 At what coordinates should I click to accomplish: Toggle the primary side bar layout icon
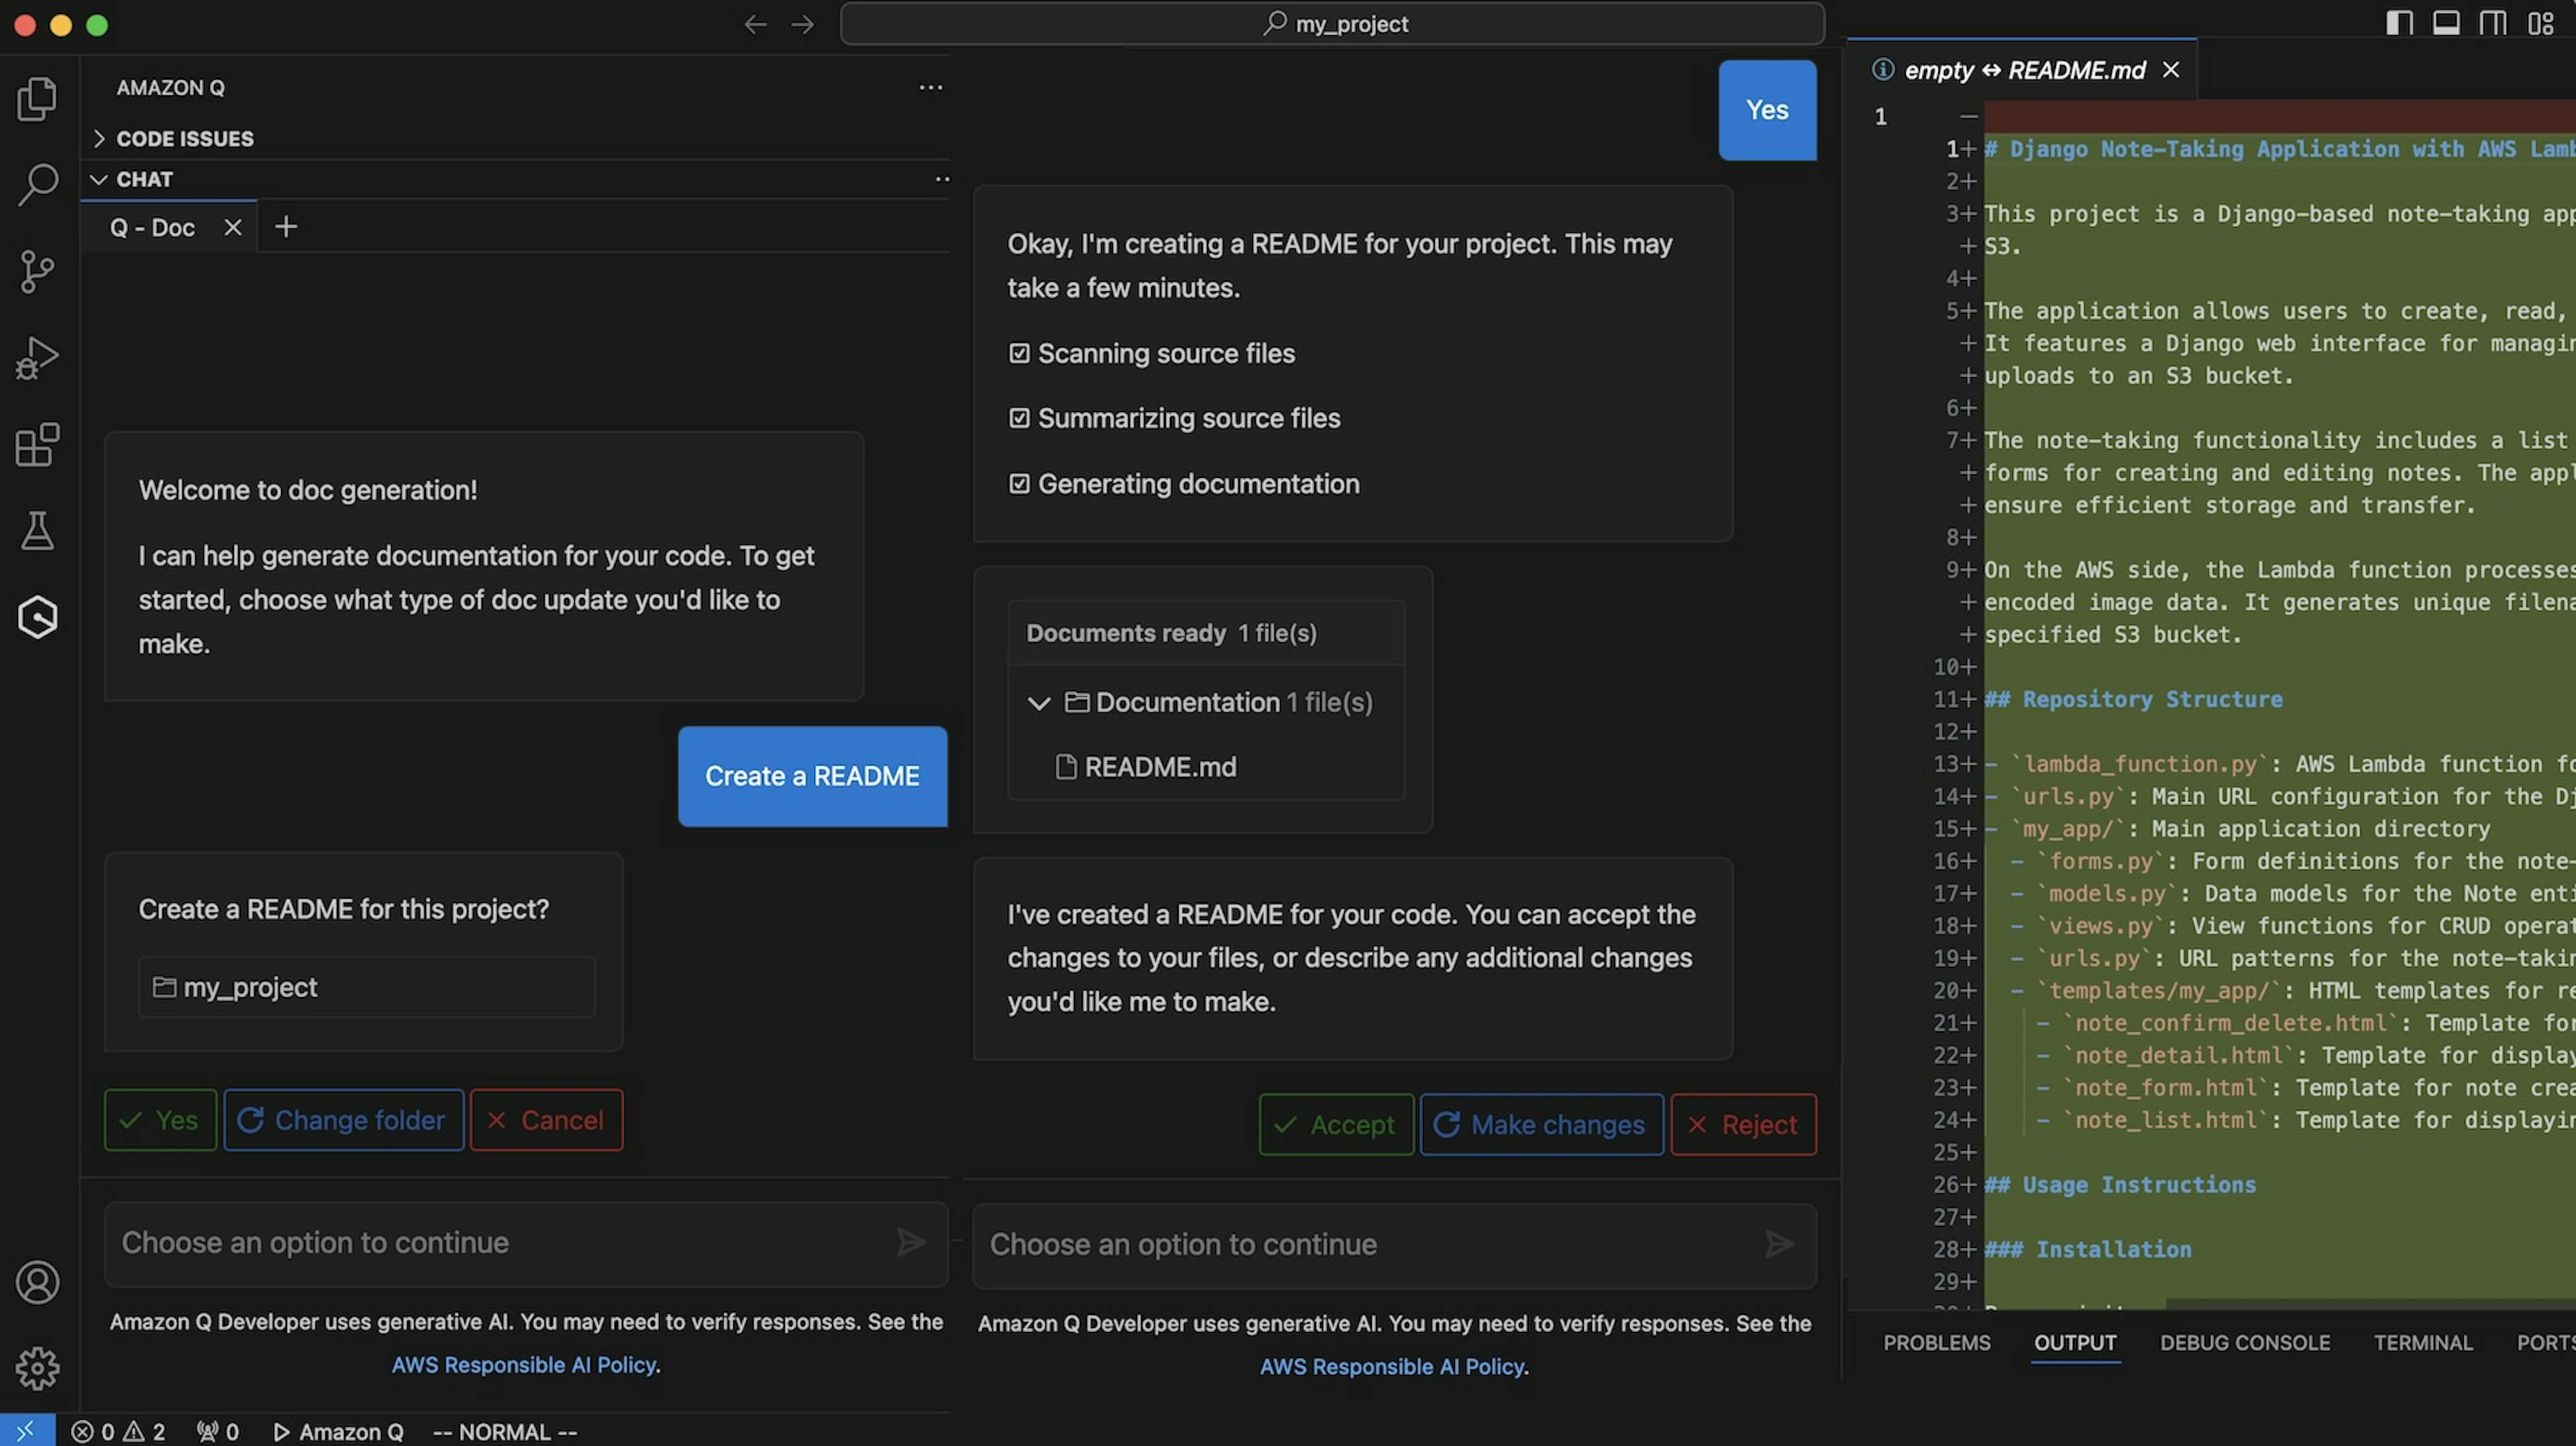2399,23
